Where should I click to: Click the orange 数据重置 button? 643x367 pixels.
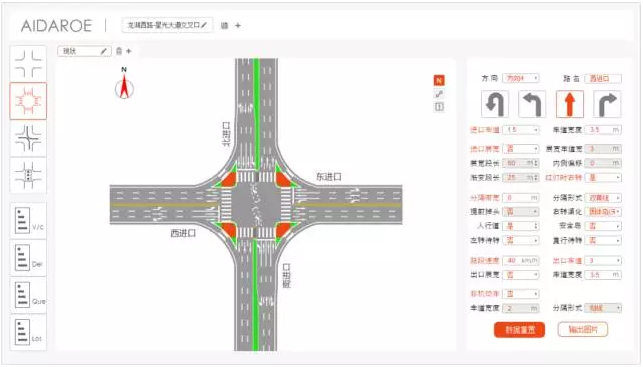pyautogui.click(x=520, y=330)
